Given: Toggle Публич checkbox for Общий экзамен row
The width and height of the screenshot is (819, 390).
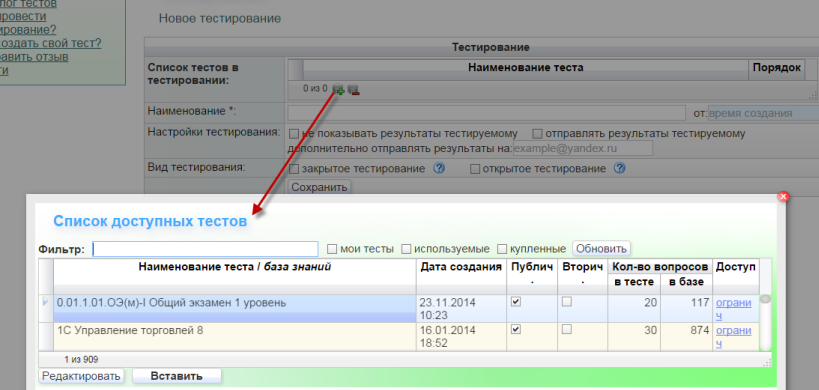Looking at the screenshot, I should point(516,301).
